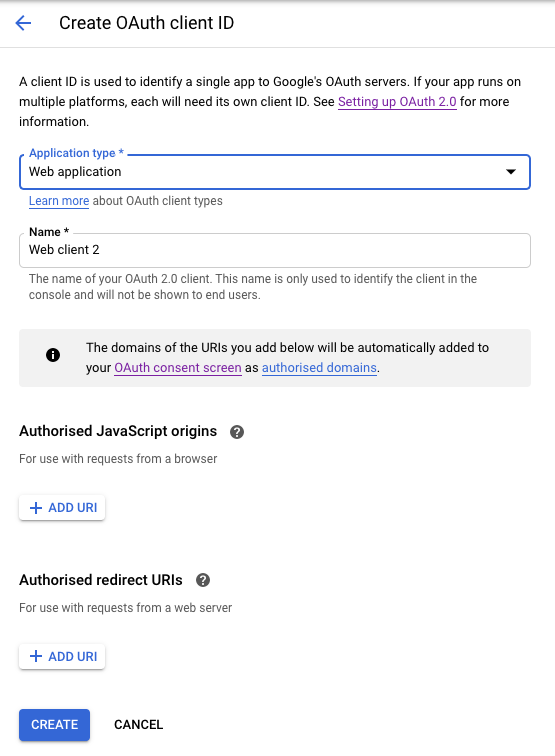Add a URI for JavaScript origins
This screenshot has height=756, width=555.
62,508
